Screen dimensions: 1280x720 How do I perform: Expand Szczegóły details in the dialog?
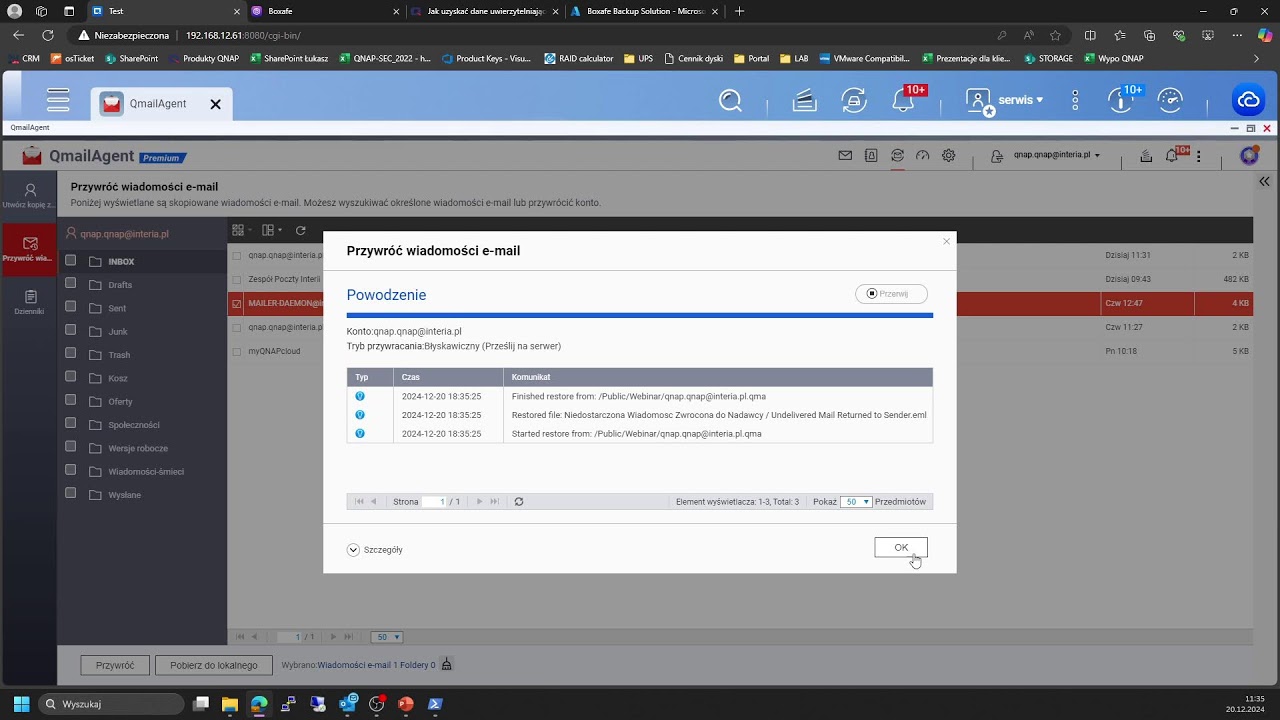[375, 550]
